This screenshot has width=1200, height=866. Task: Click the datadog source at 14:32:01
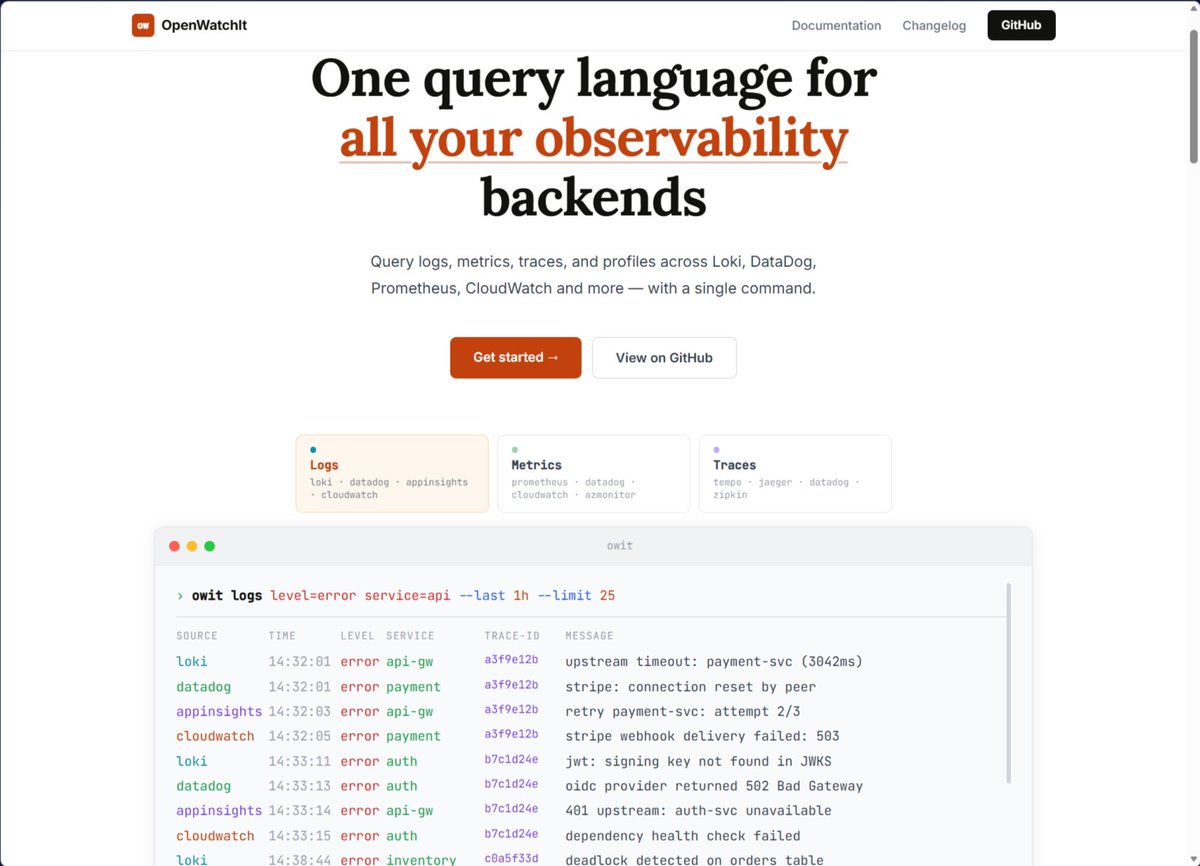tap(203, 687)
